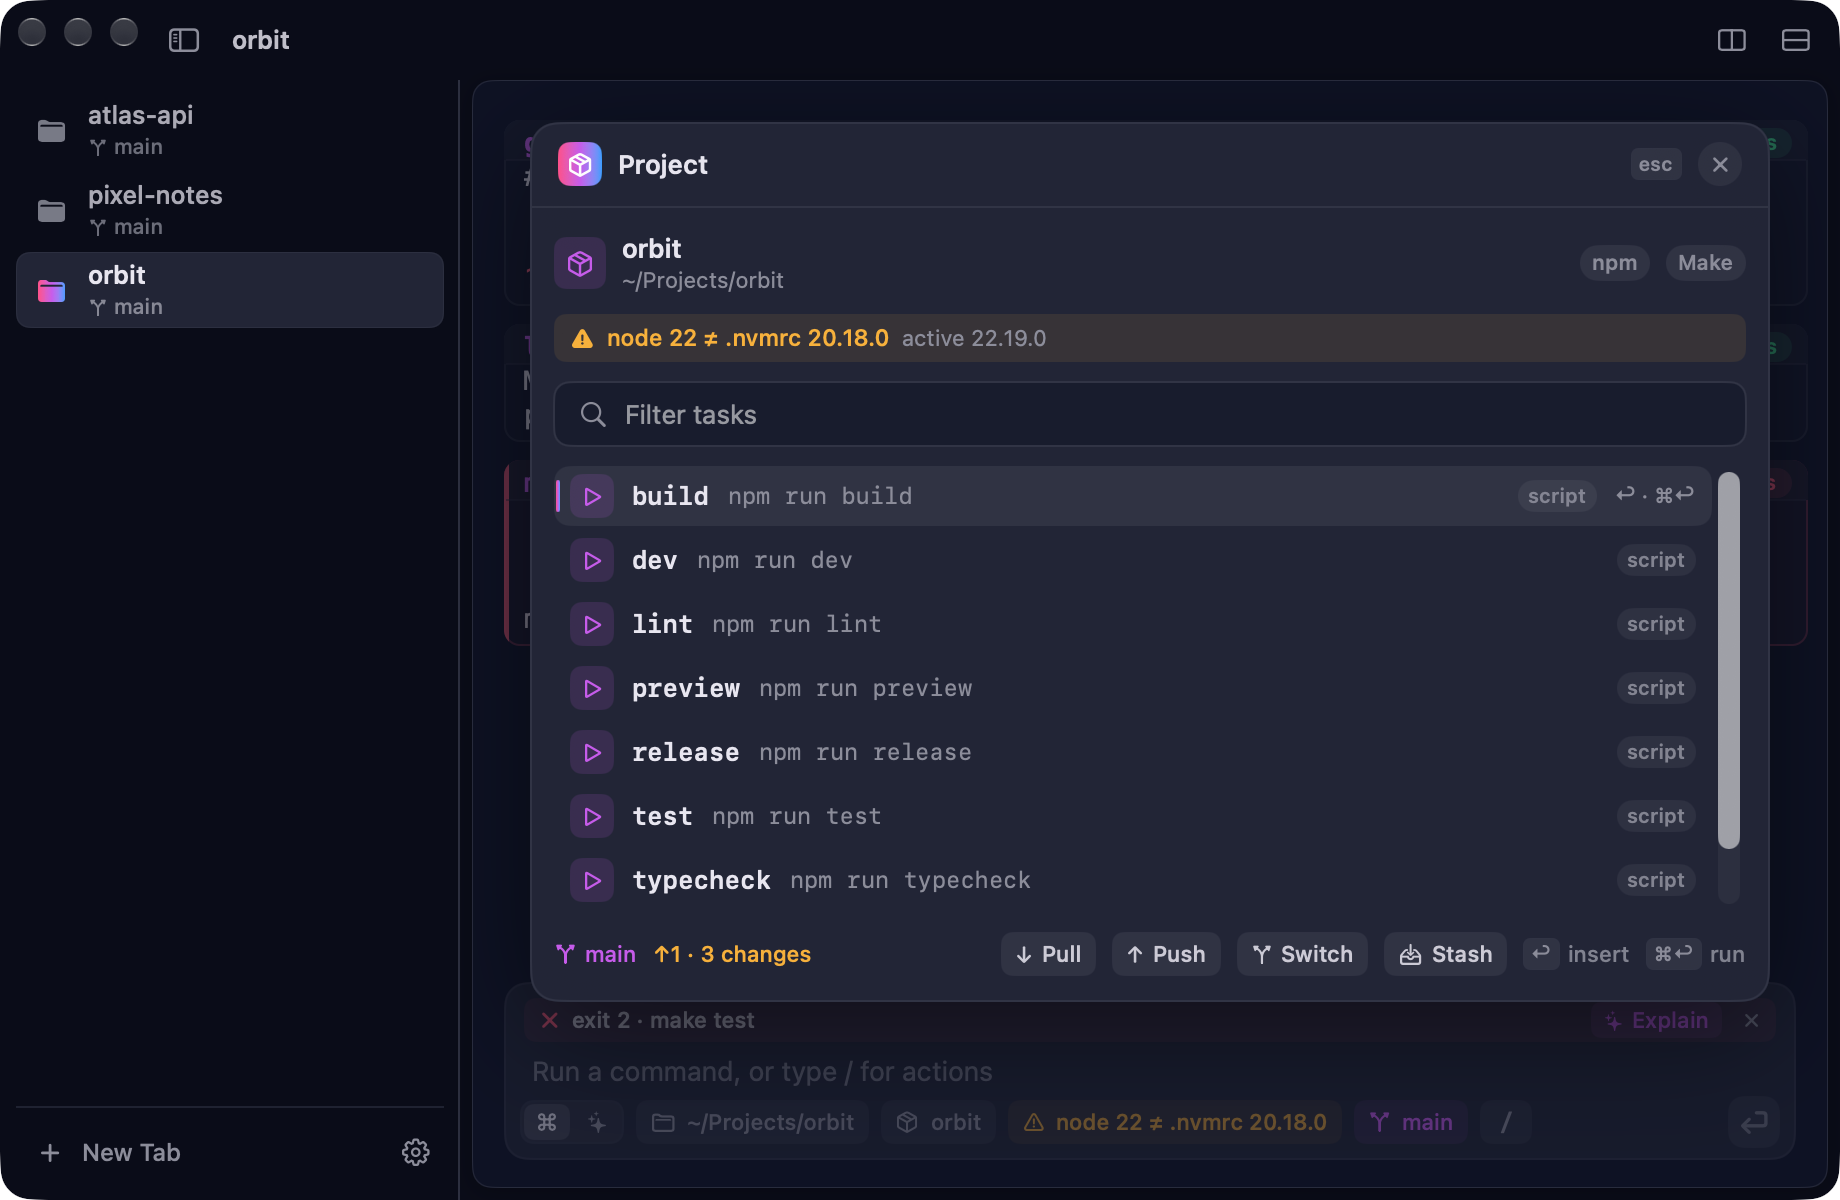Click the orbit project cube icon

tap(580, 263)
